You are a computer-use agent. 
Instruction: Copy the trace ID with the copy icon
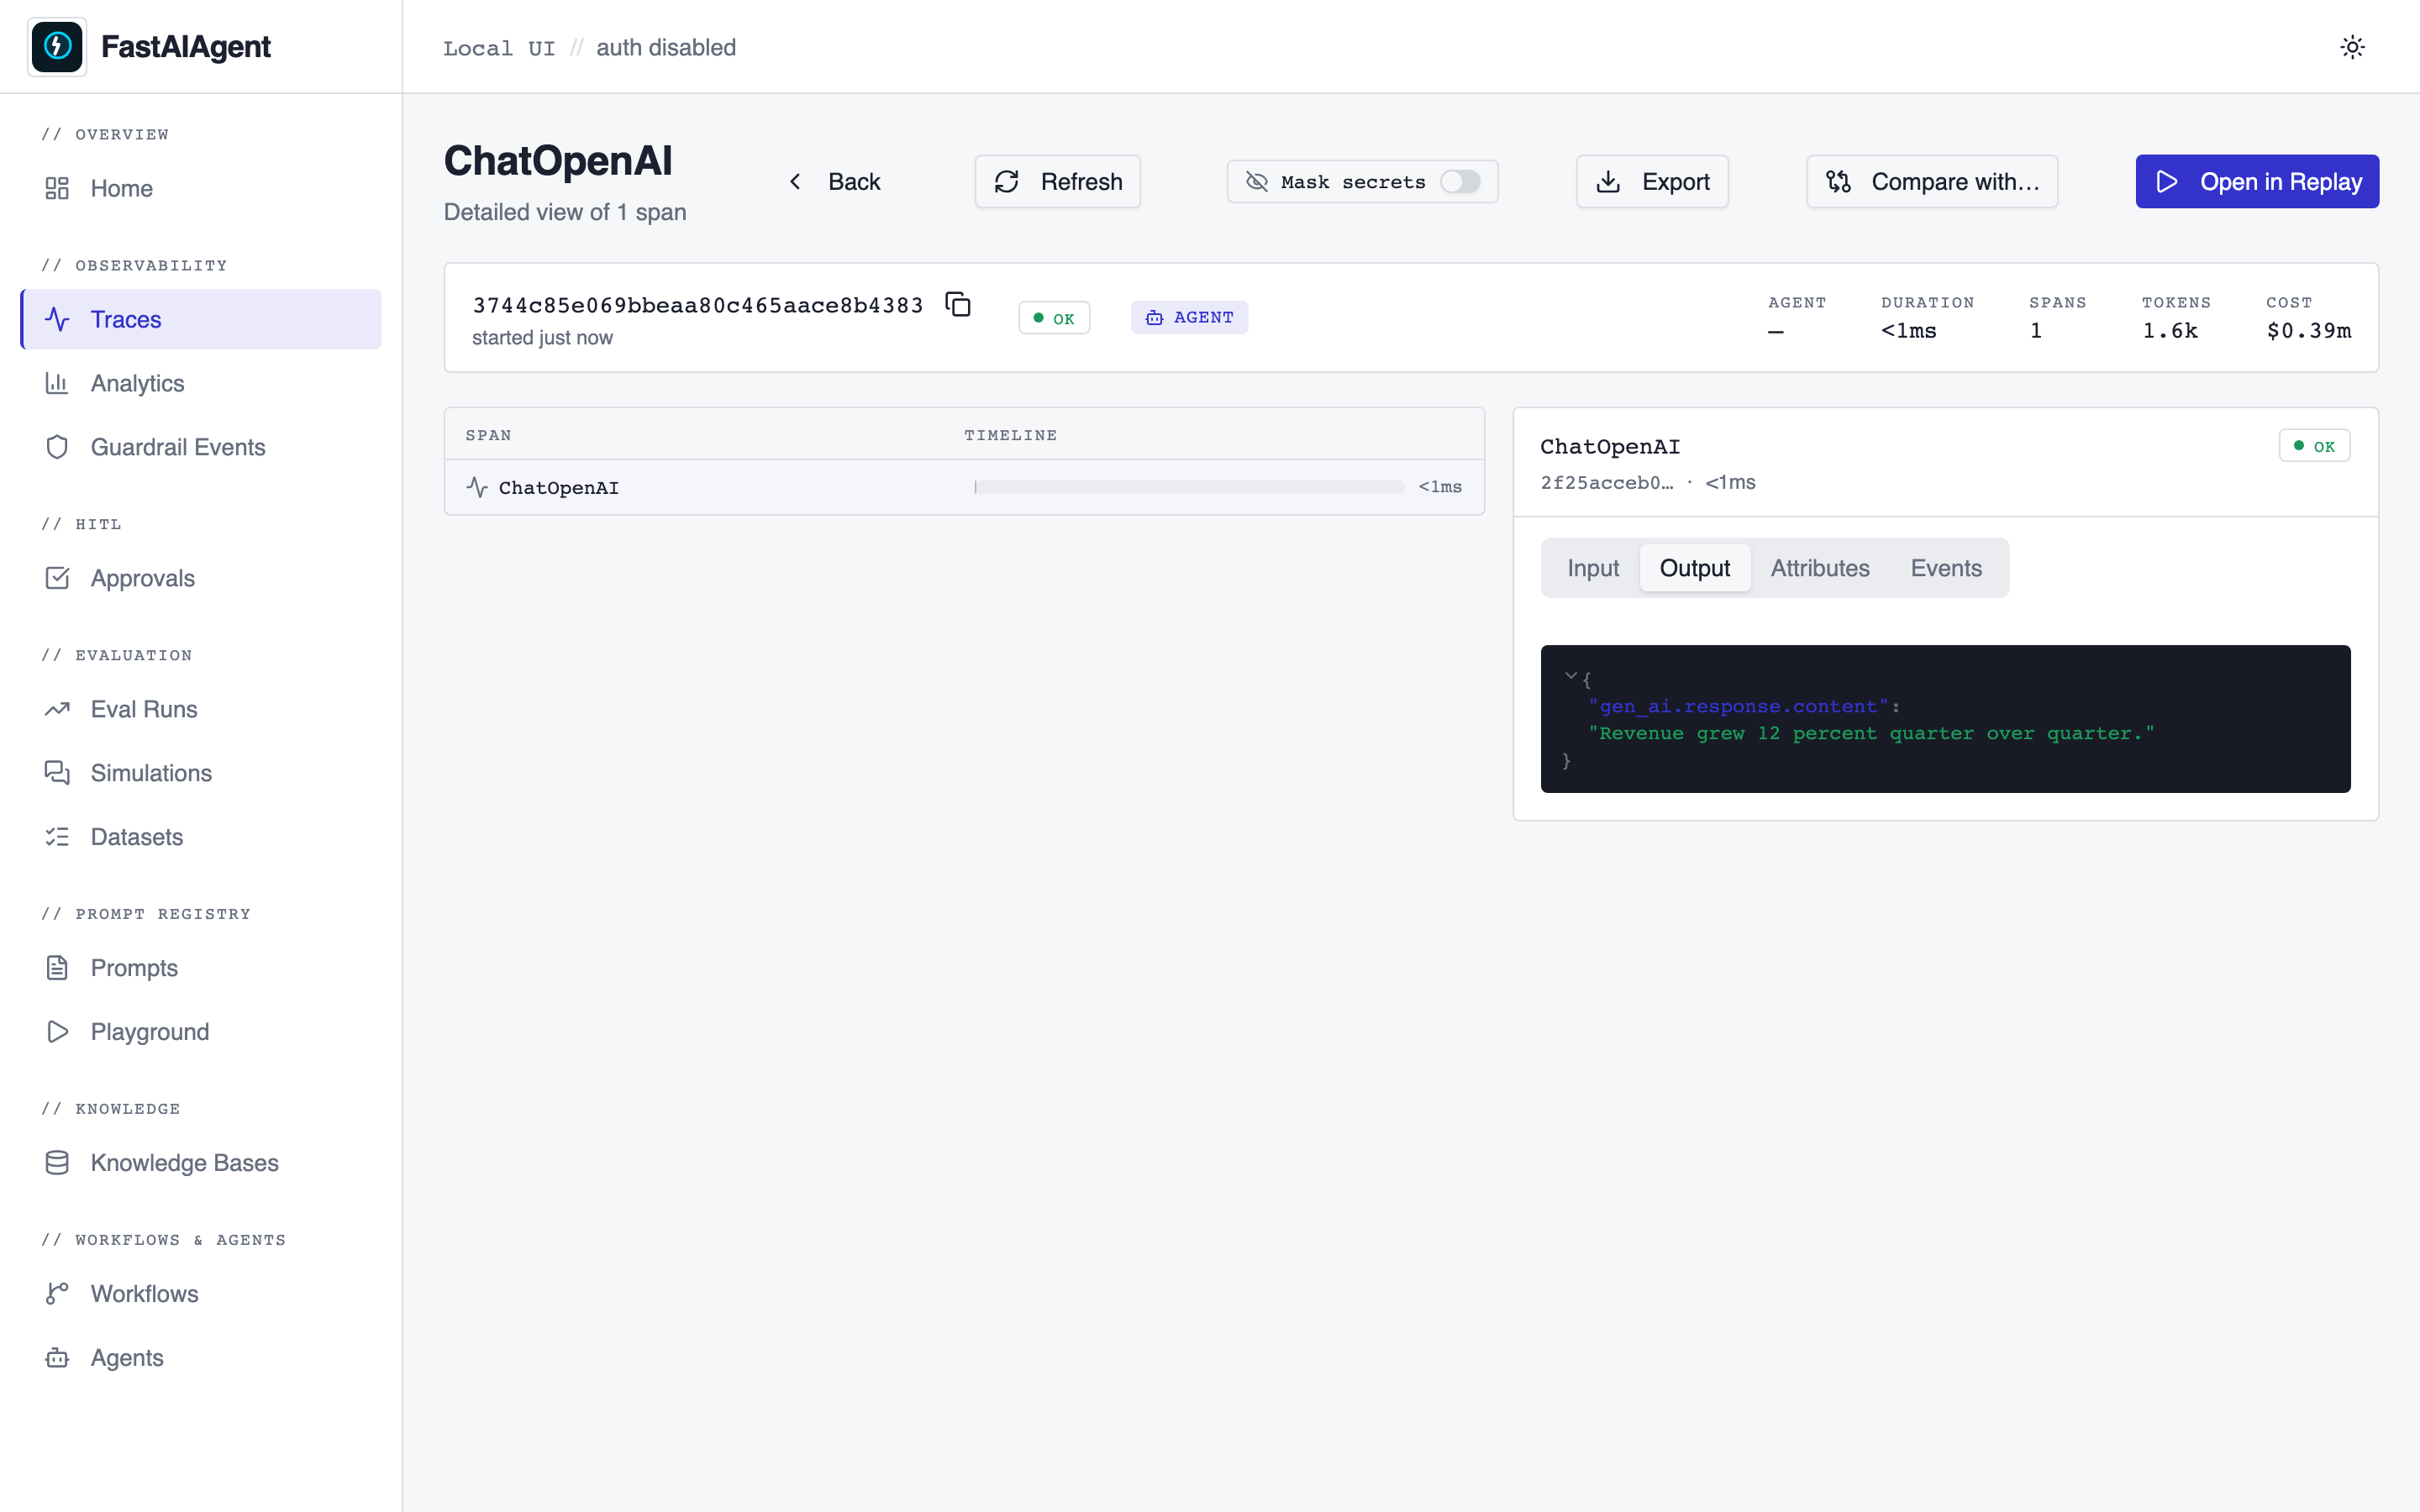pyautogui.click(x=958, y=304)
